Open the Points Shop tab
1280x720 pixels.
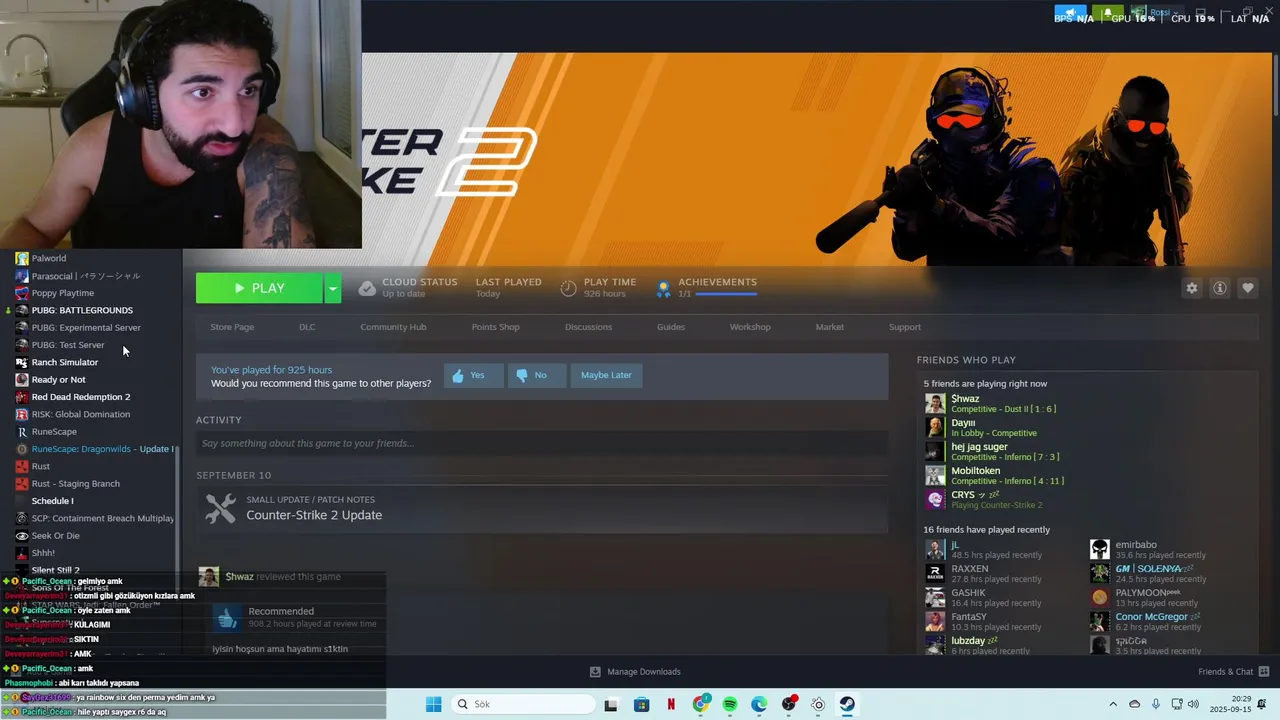[495, 327]
